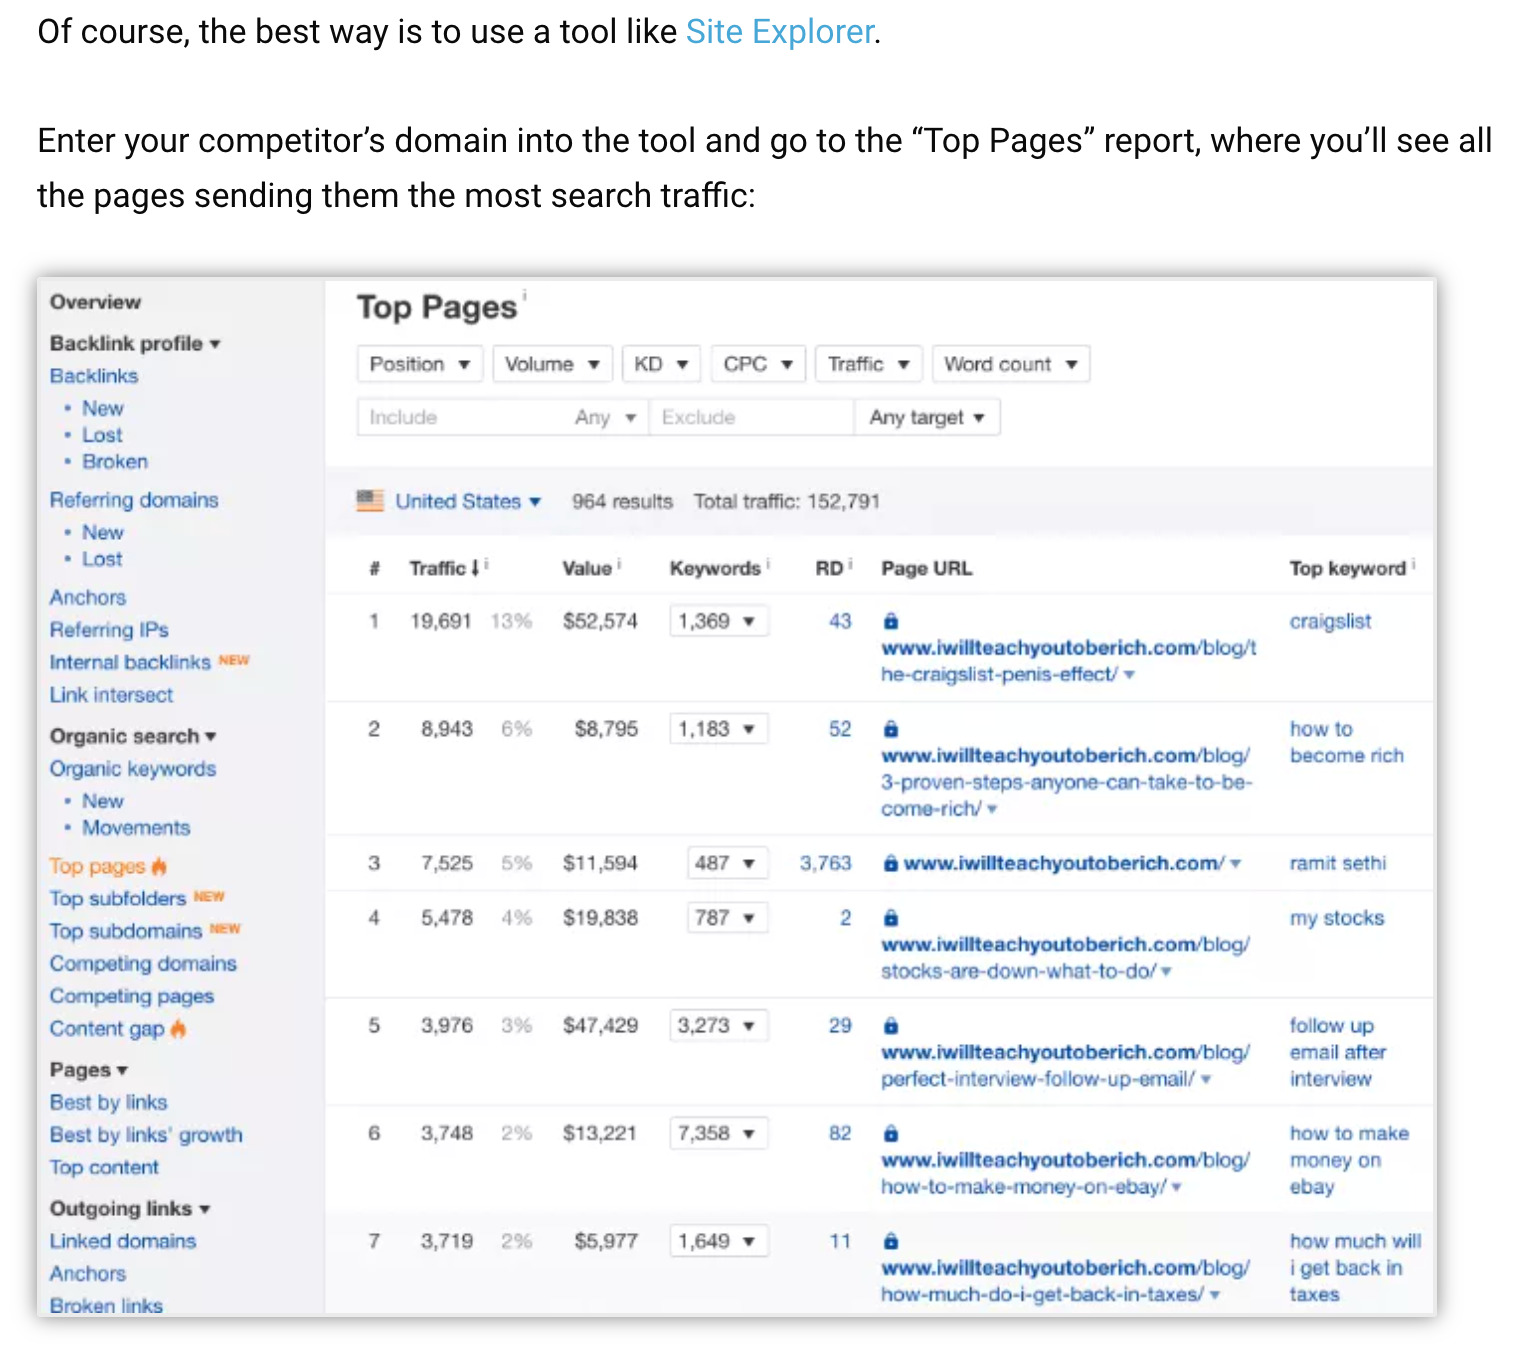The width and height of the screenshot is (1528, 1358).
Task: Select Competing domains in the sidebar
Action: 142,963
